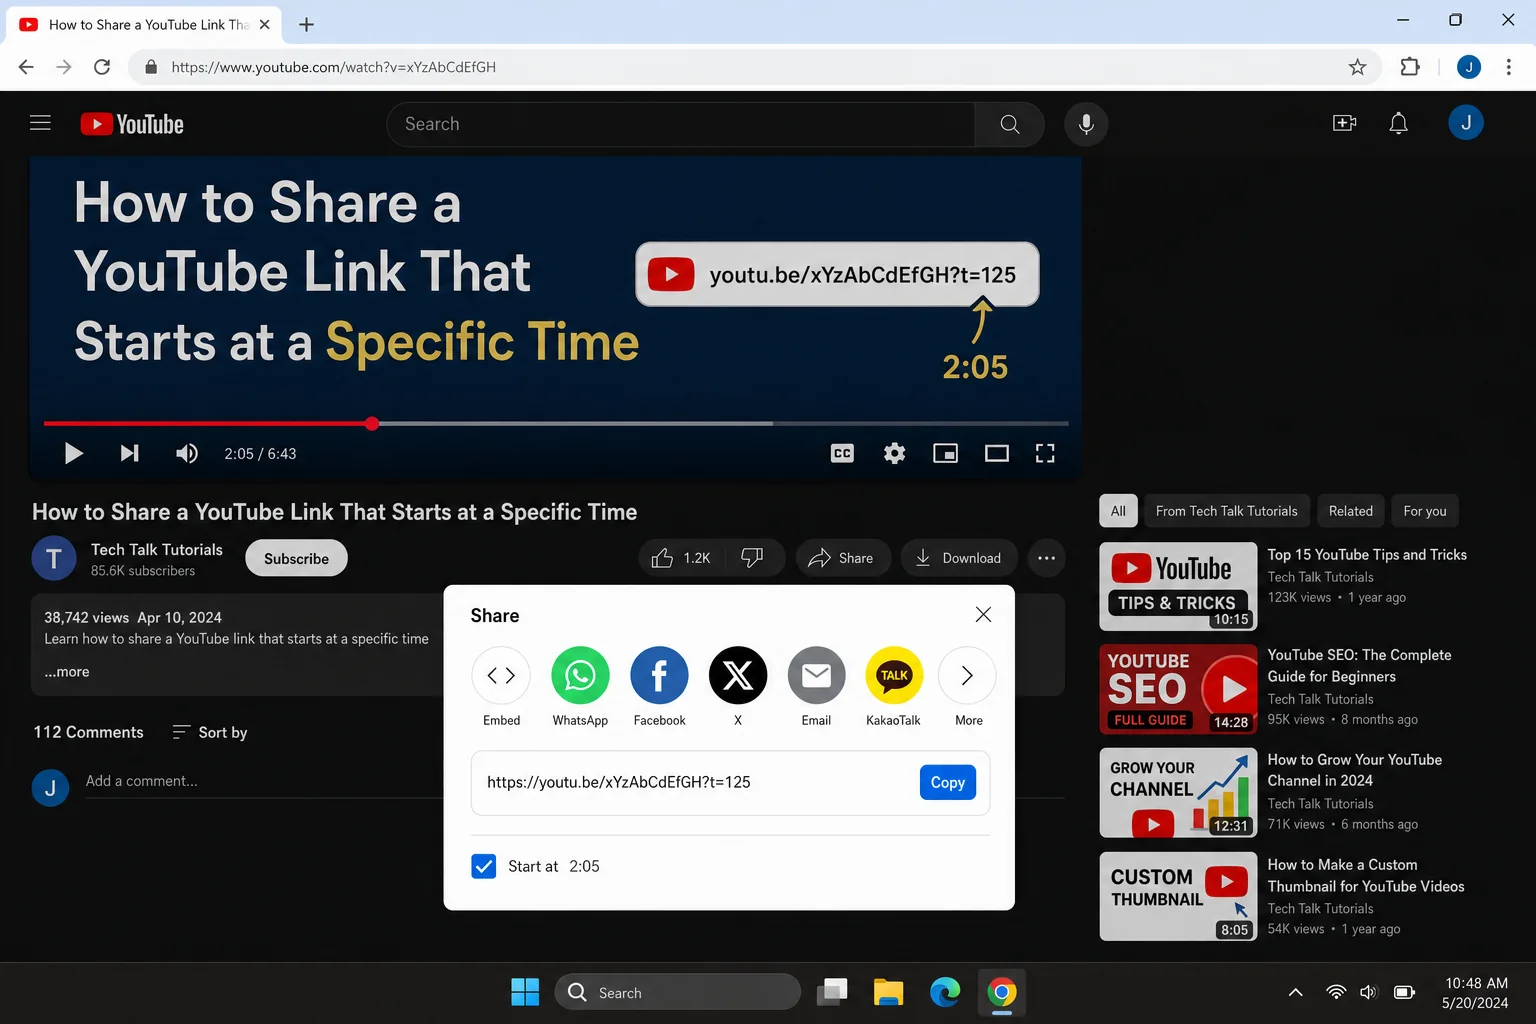Click Add a comment field
The height and width of the screenshot is (1024, 1536).
pos(264,781)
